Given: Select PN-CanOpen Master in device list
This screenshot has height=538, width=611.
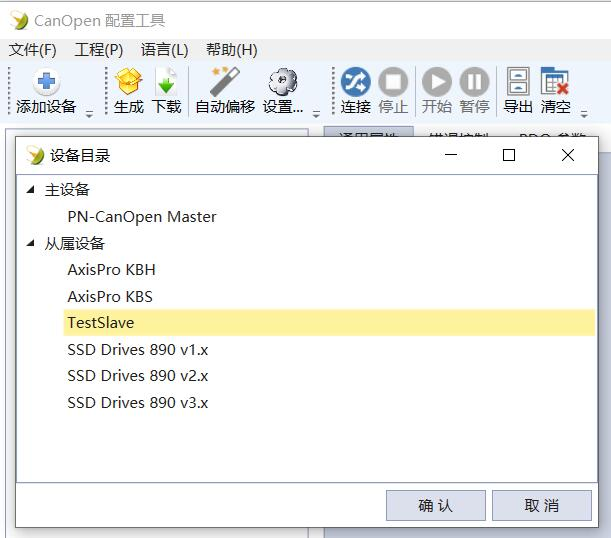Looking at the screenshot, I should [x=142, y=217].
